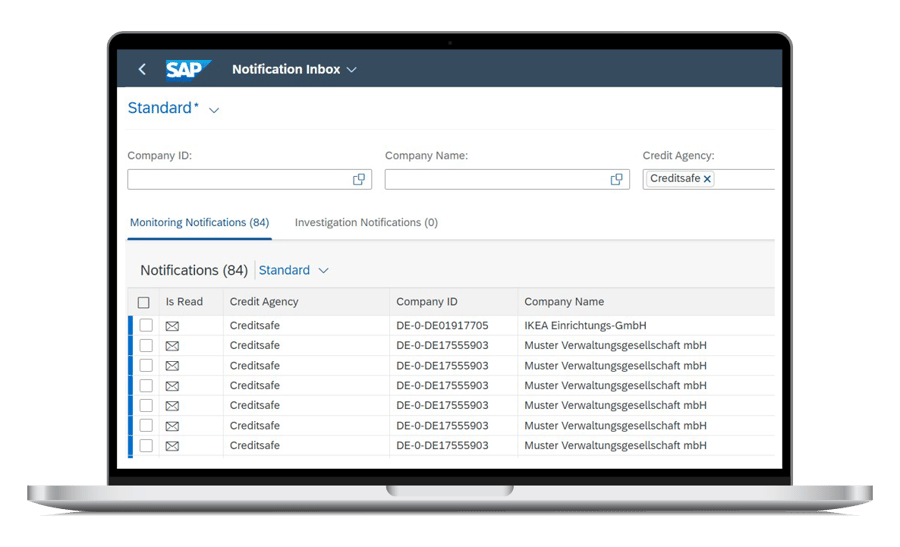
Task: Open the Company ID value help icon
Action: (x=359, y=180)
